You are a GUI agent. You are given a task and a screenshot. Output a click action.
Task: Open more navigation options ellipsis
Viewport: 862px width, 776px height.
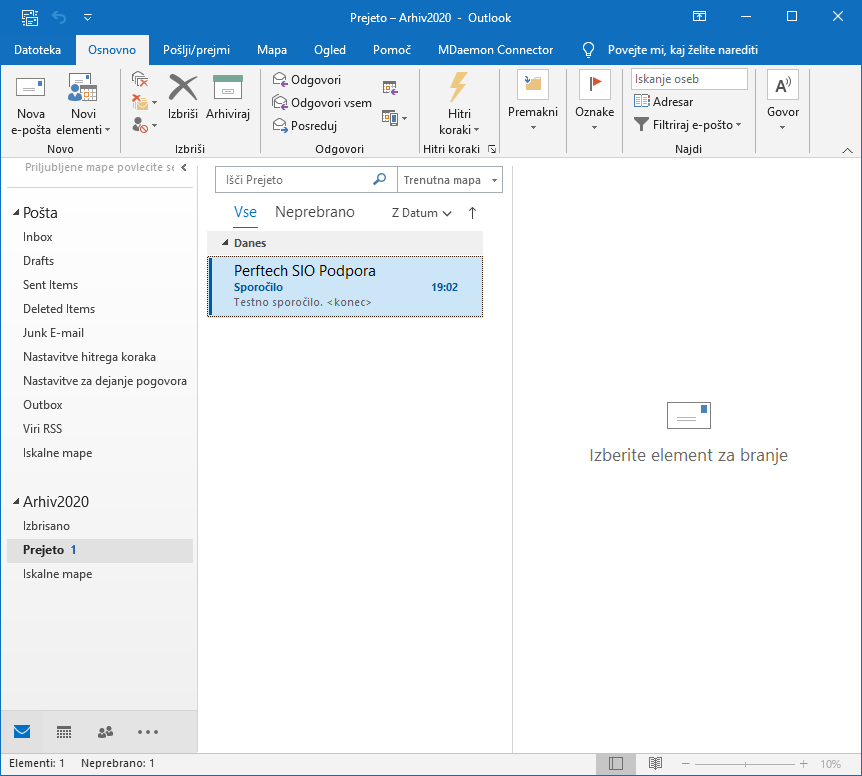[148, 731]
